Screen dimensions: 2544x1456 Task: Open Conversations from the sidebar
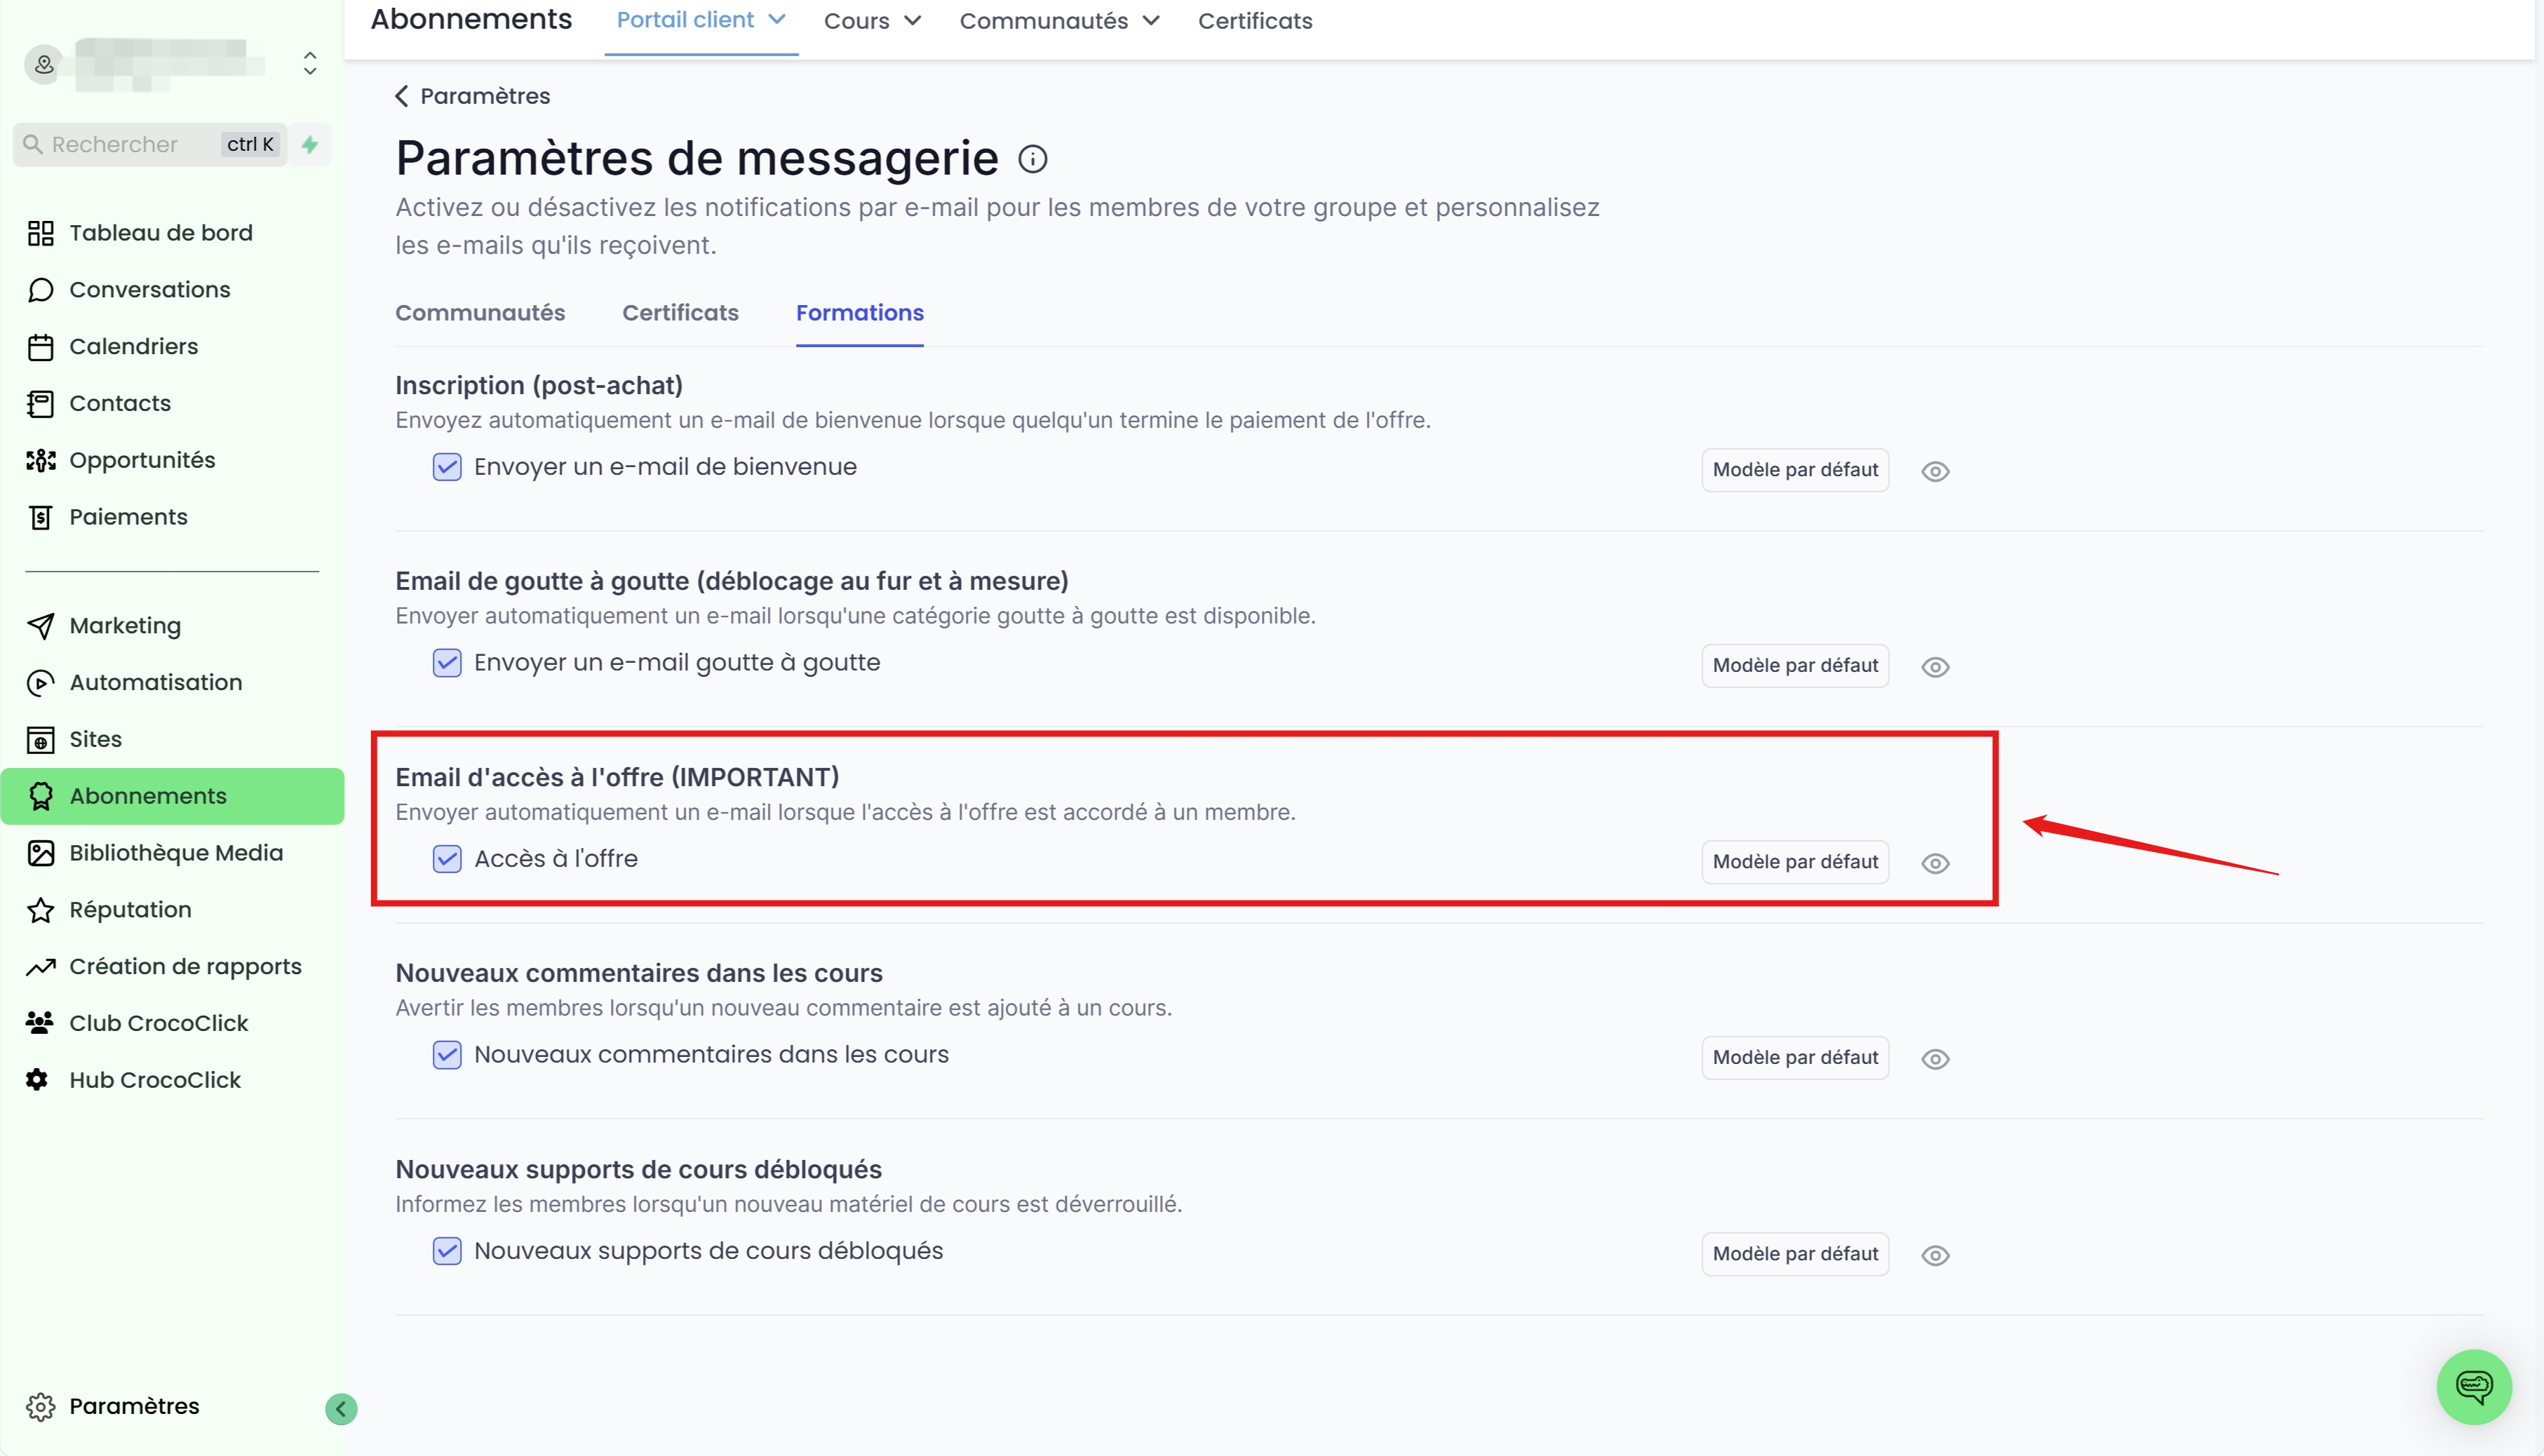[149, 289]
